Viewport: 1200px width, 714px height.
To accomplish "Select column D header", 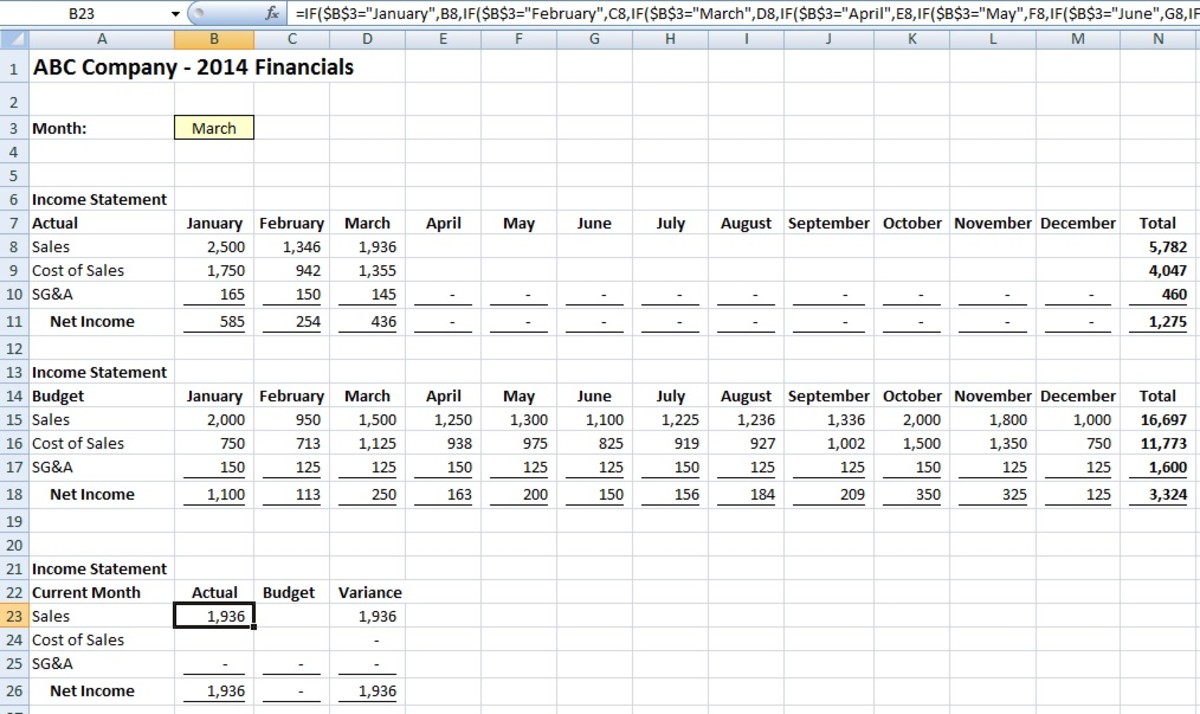I will click(x=367, y=39).
